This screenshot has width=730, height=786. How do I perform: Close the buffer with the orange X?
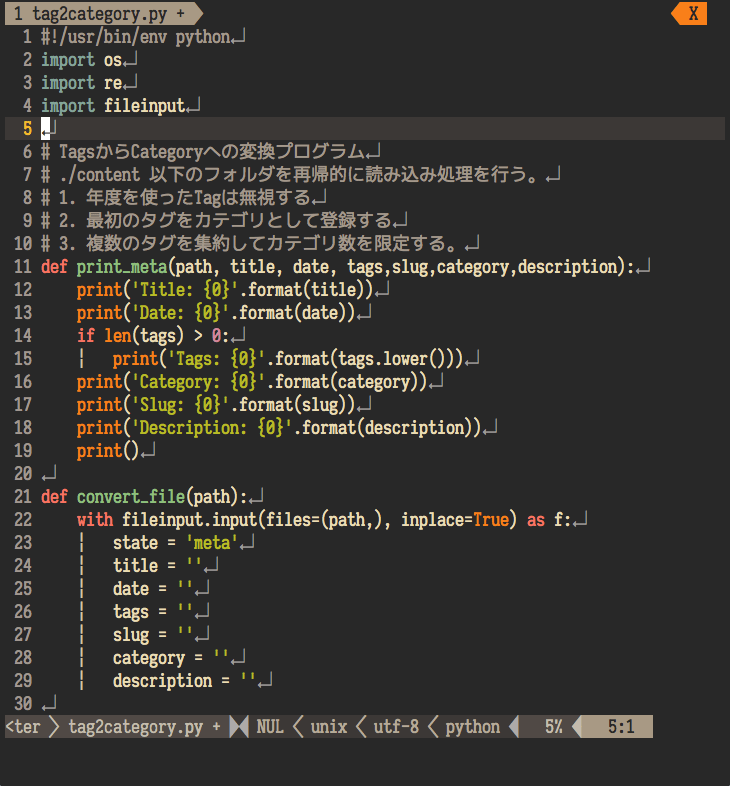pyautogui.click(x=692, y=13)
